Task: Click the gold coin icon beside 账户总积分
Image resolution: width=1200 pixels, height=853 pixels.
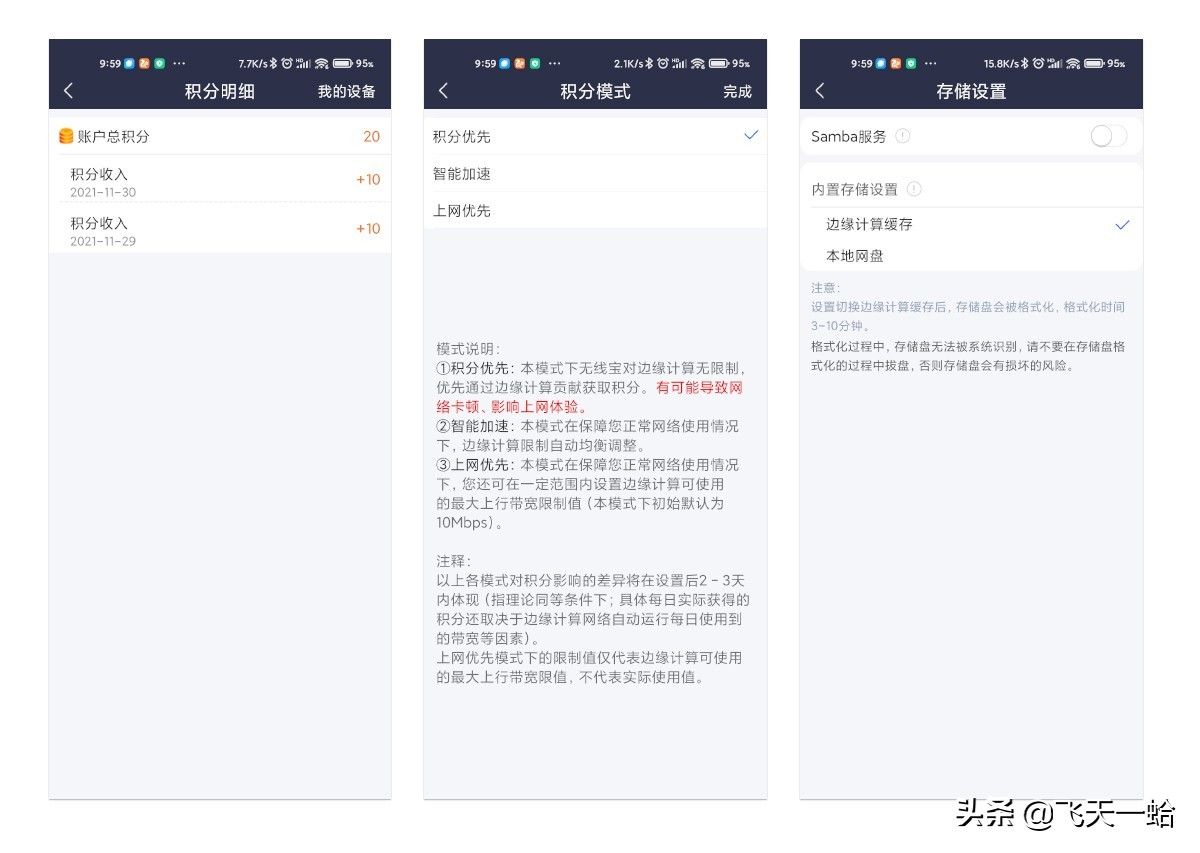Action: point(66,136)
